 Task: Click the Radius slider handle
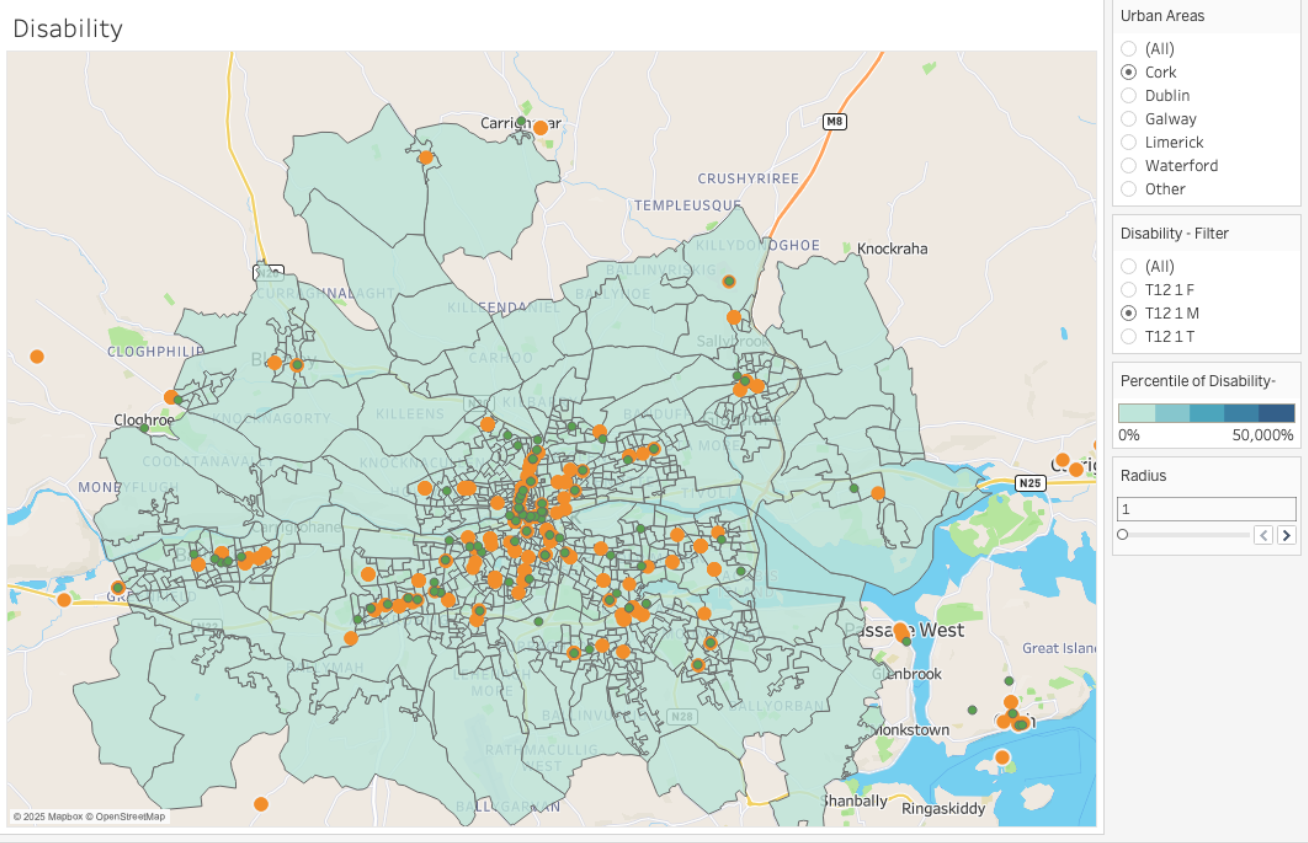pos(1122,534)
